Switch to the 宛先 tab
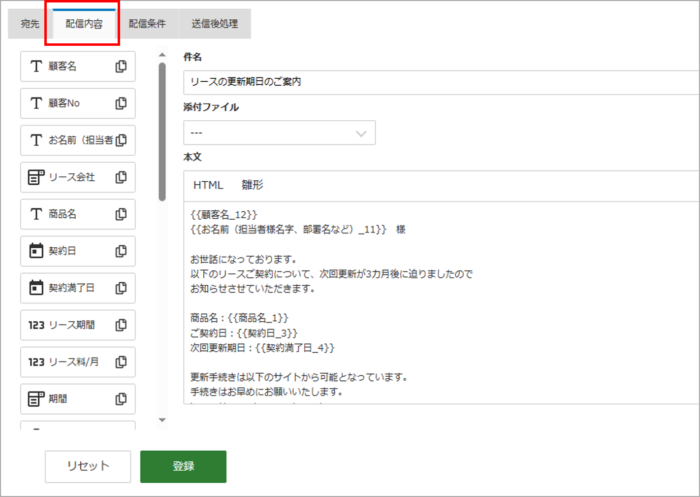The height and width of the screenshot is (497, 700). [x=30, y=24]
